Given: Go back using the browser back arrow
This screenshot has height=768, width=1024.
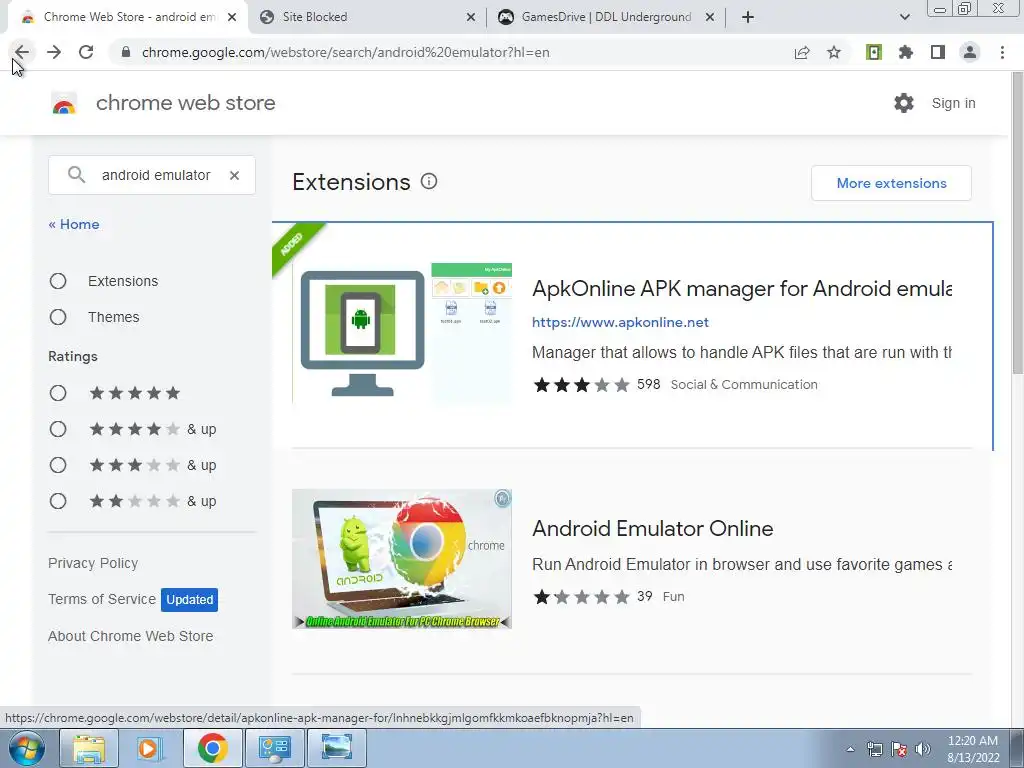Looking at the screenshot, I should pos(22,52).
